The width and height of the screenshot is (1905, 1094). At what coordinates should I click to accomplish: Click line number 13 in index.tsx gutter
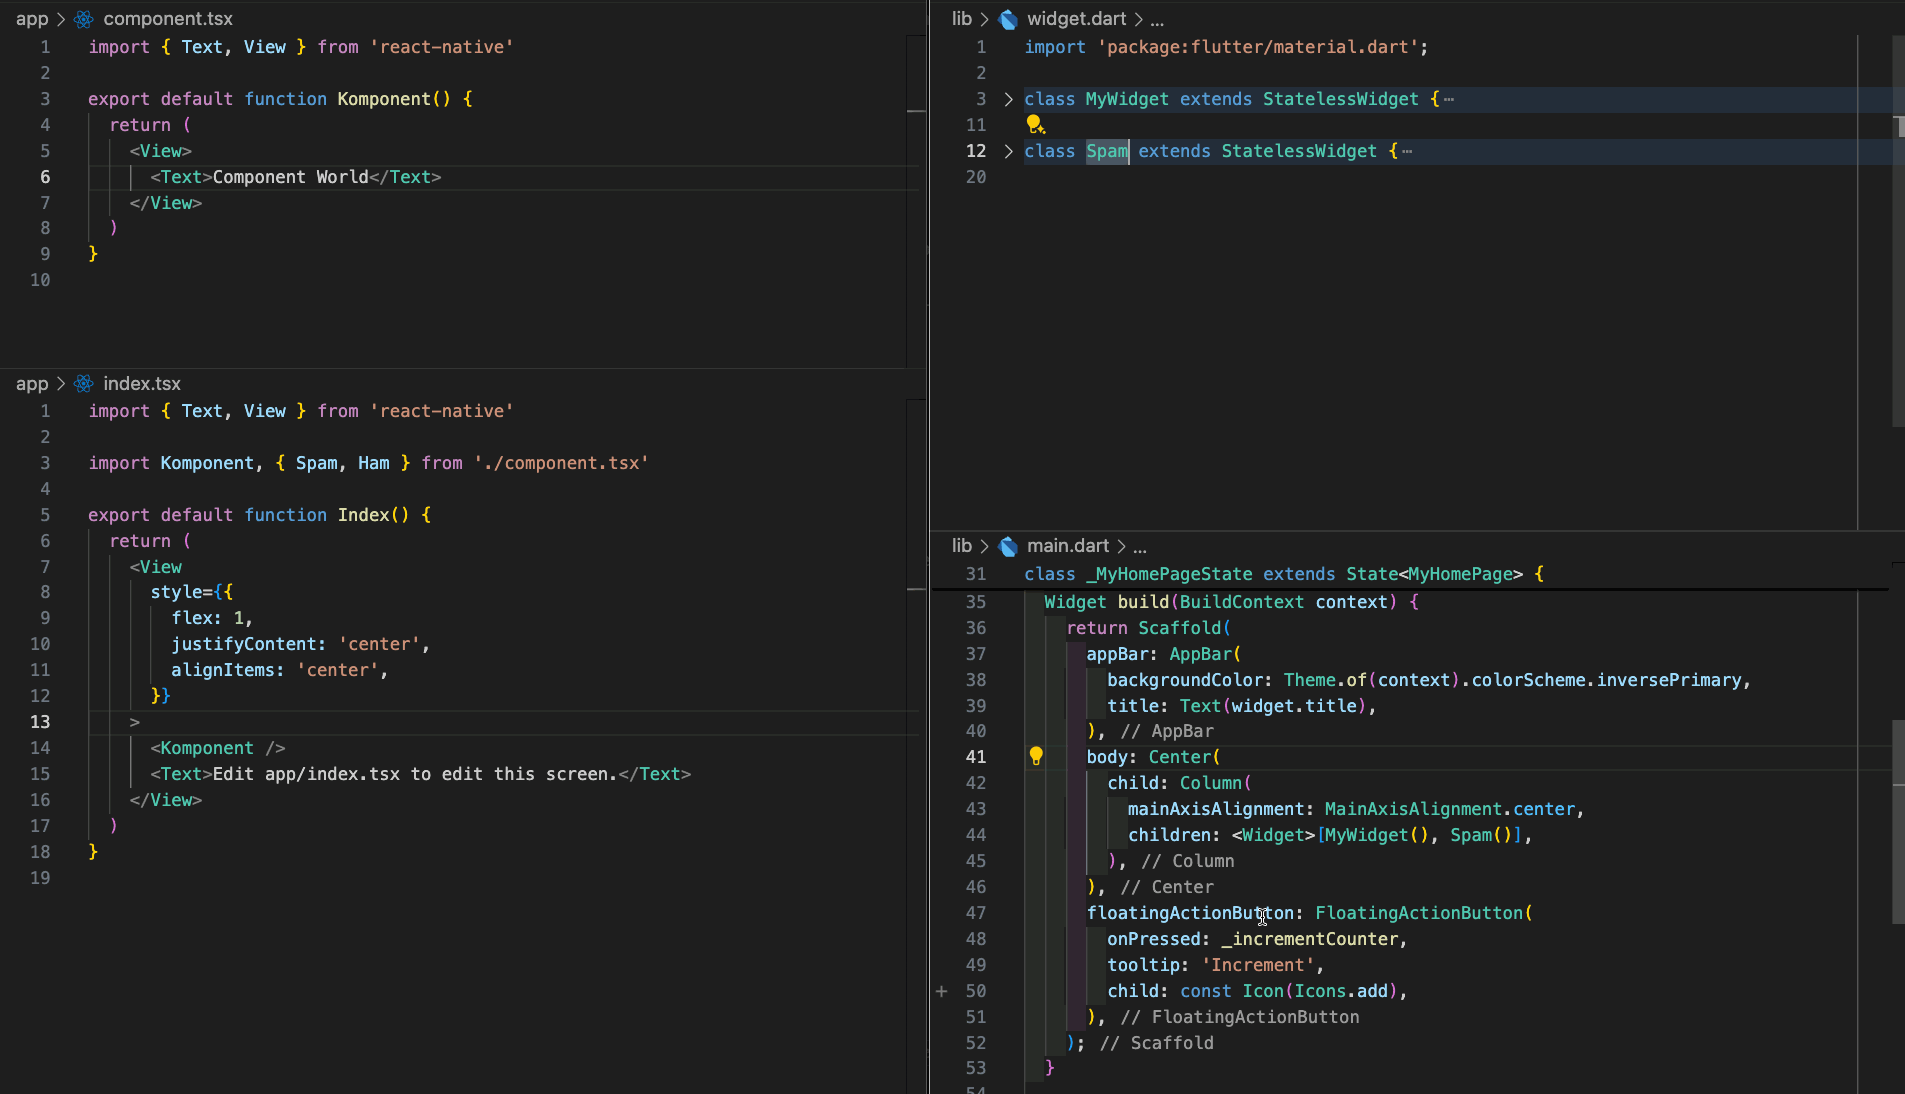[40, 722]
